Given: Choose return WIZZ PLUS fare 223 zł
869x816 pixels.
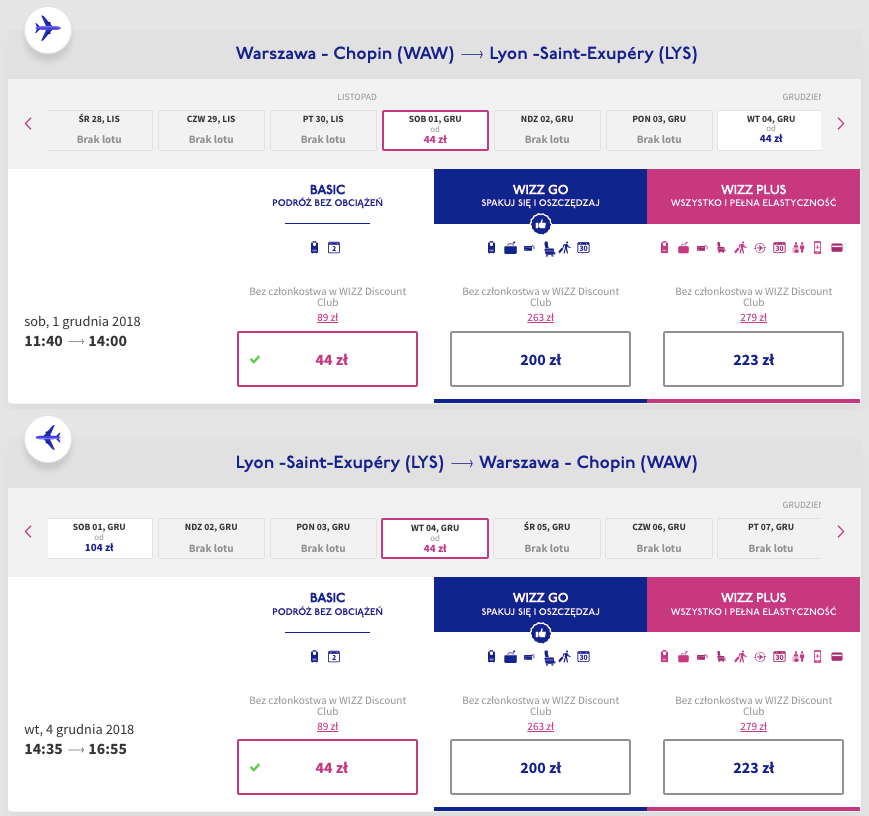Looking at the screenshot, I should tap(753, 767).
